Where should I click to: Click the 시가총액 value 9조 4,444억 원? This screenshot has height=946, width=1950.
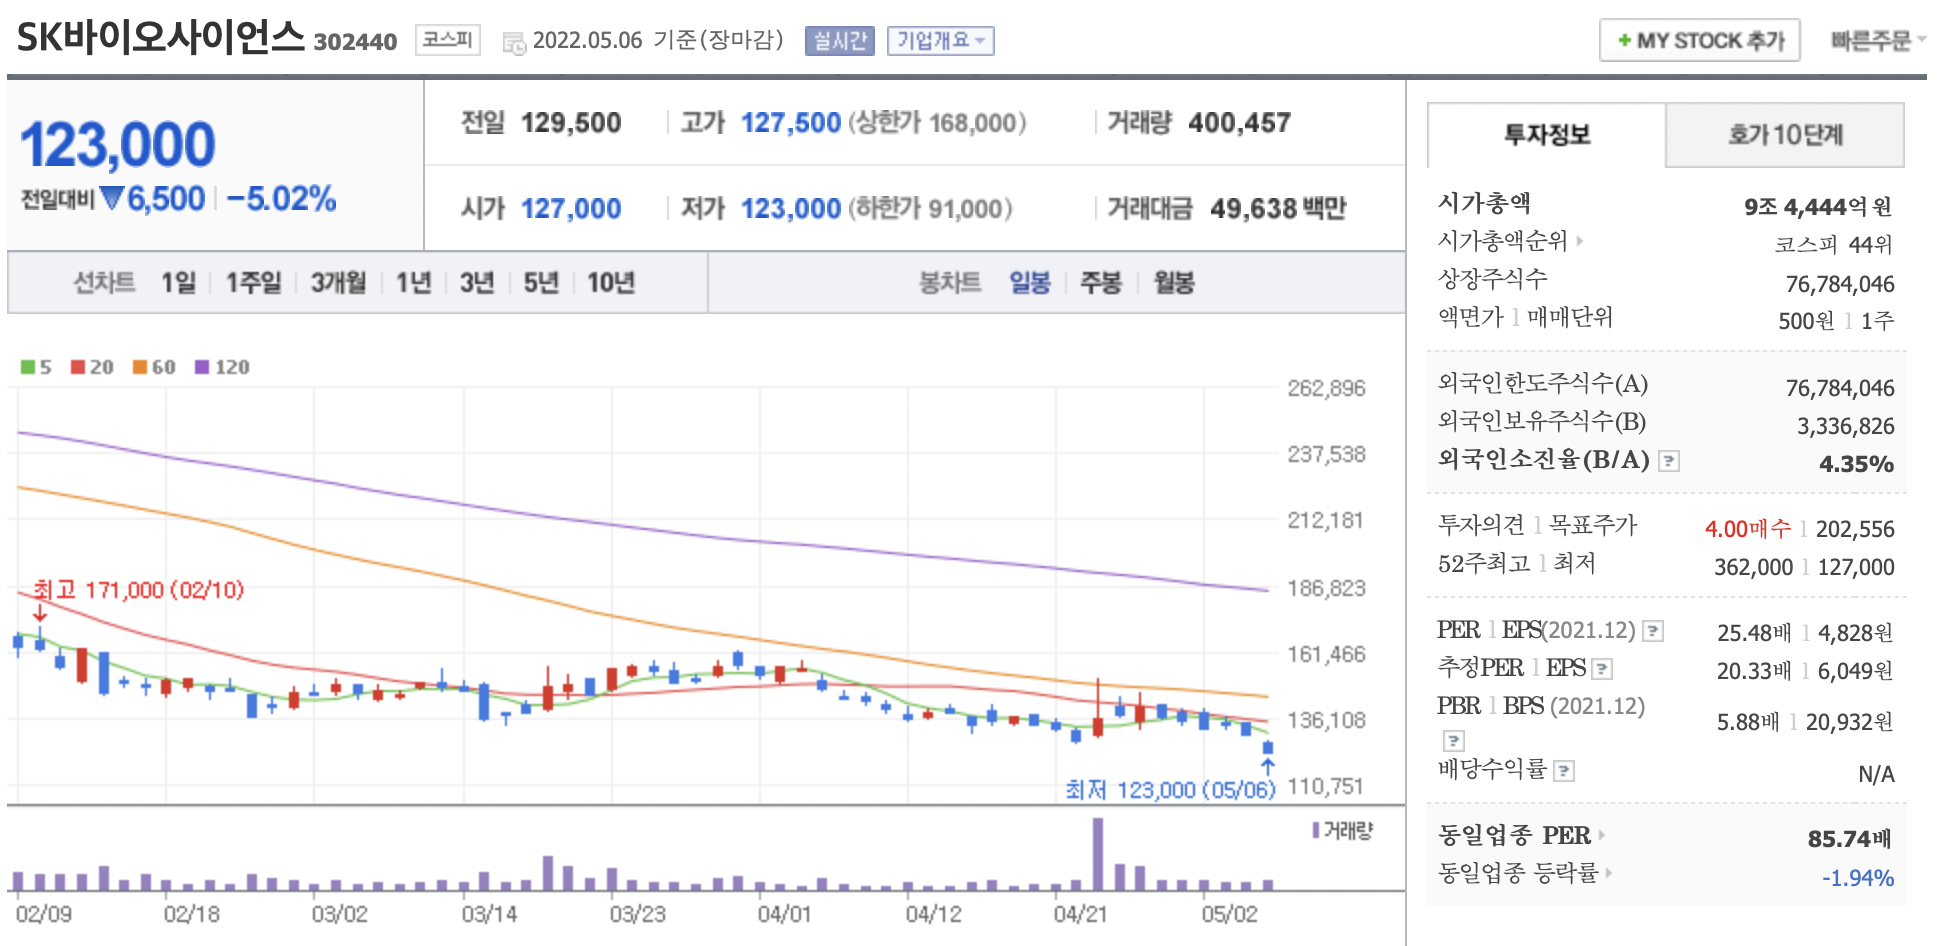pos(1818,207)
